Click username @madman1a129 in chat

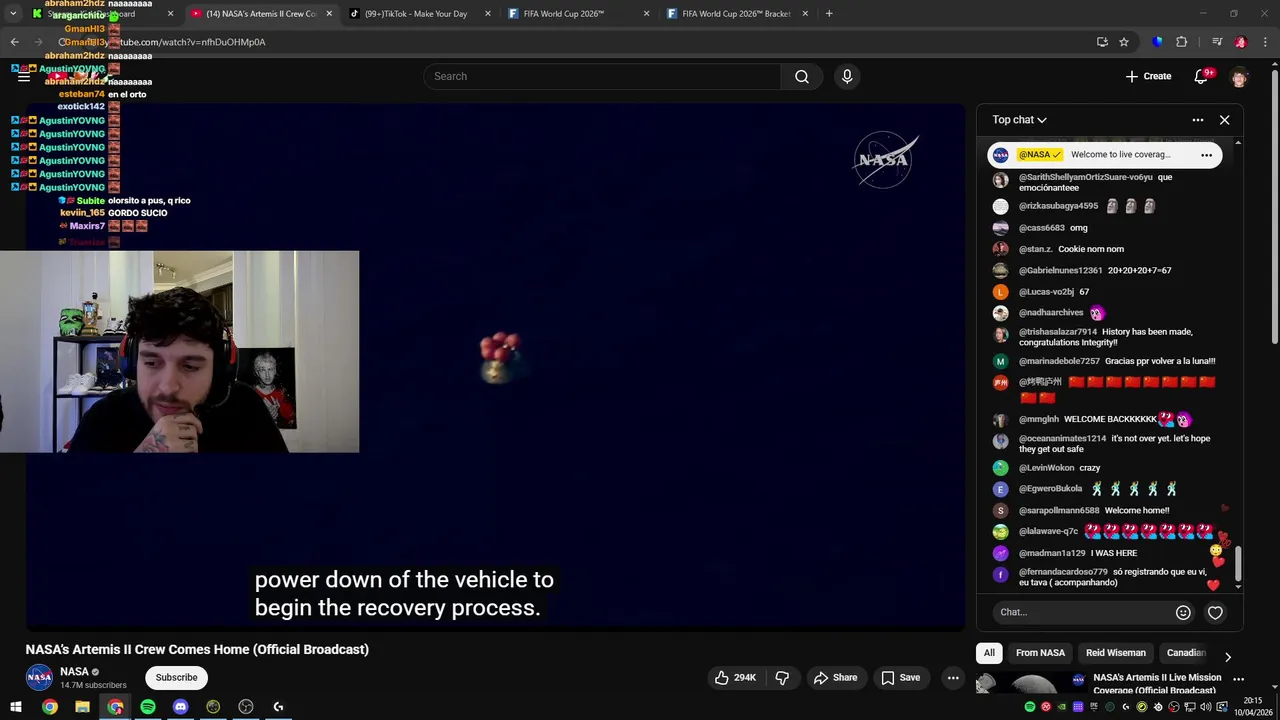1051,553
